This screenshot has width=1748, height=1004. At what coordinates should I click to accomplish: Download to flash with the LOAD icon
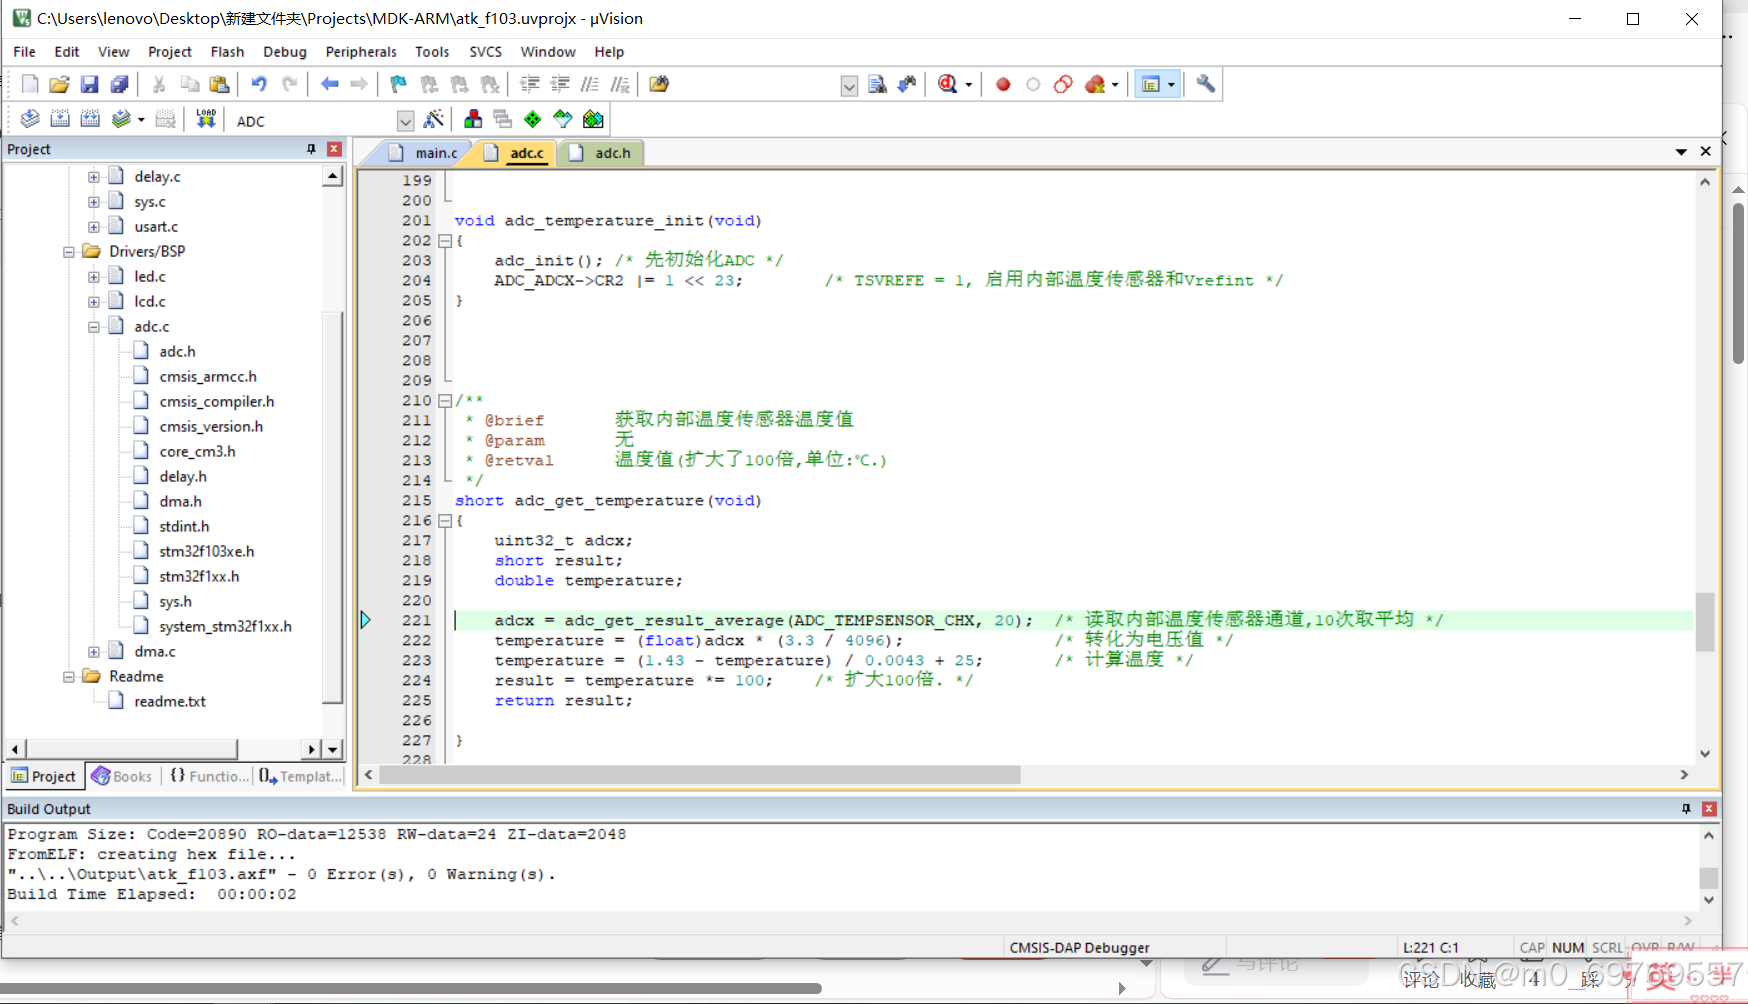point(206,120)
